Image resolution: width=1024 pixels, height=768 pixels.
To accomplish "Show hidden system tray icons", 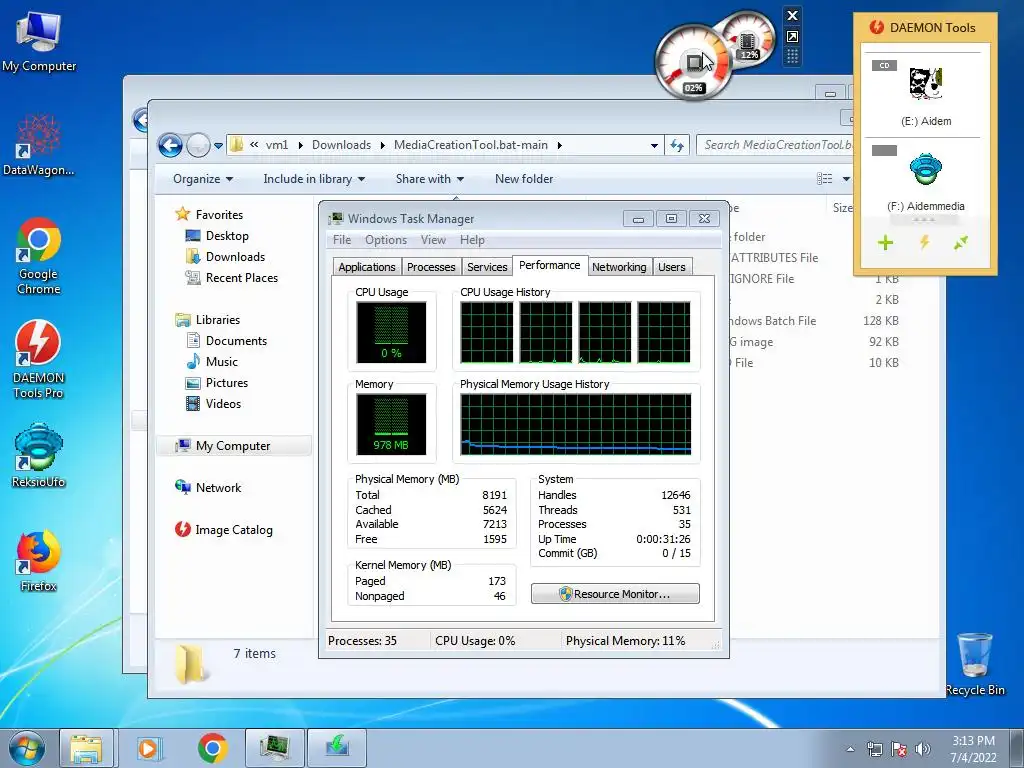I will [x=850, y=749].
